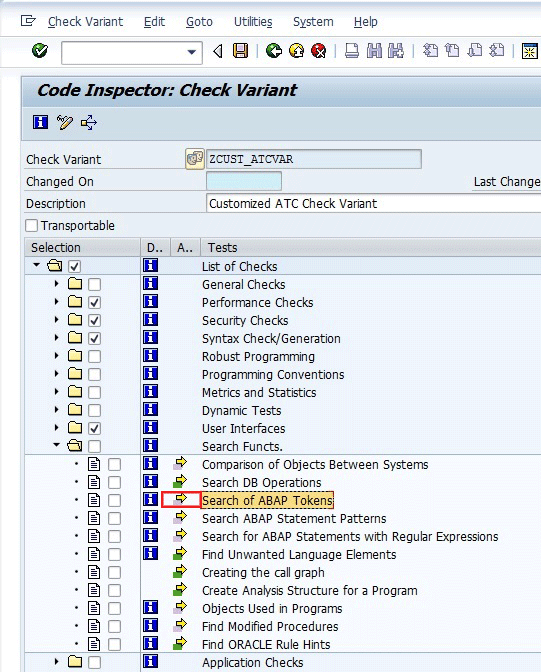541x672 pixels.
Task: Open the Goto menu
Action: click(x=199, y=21)
